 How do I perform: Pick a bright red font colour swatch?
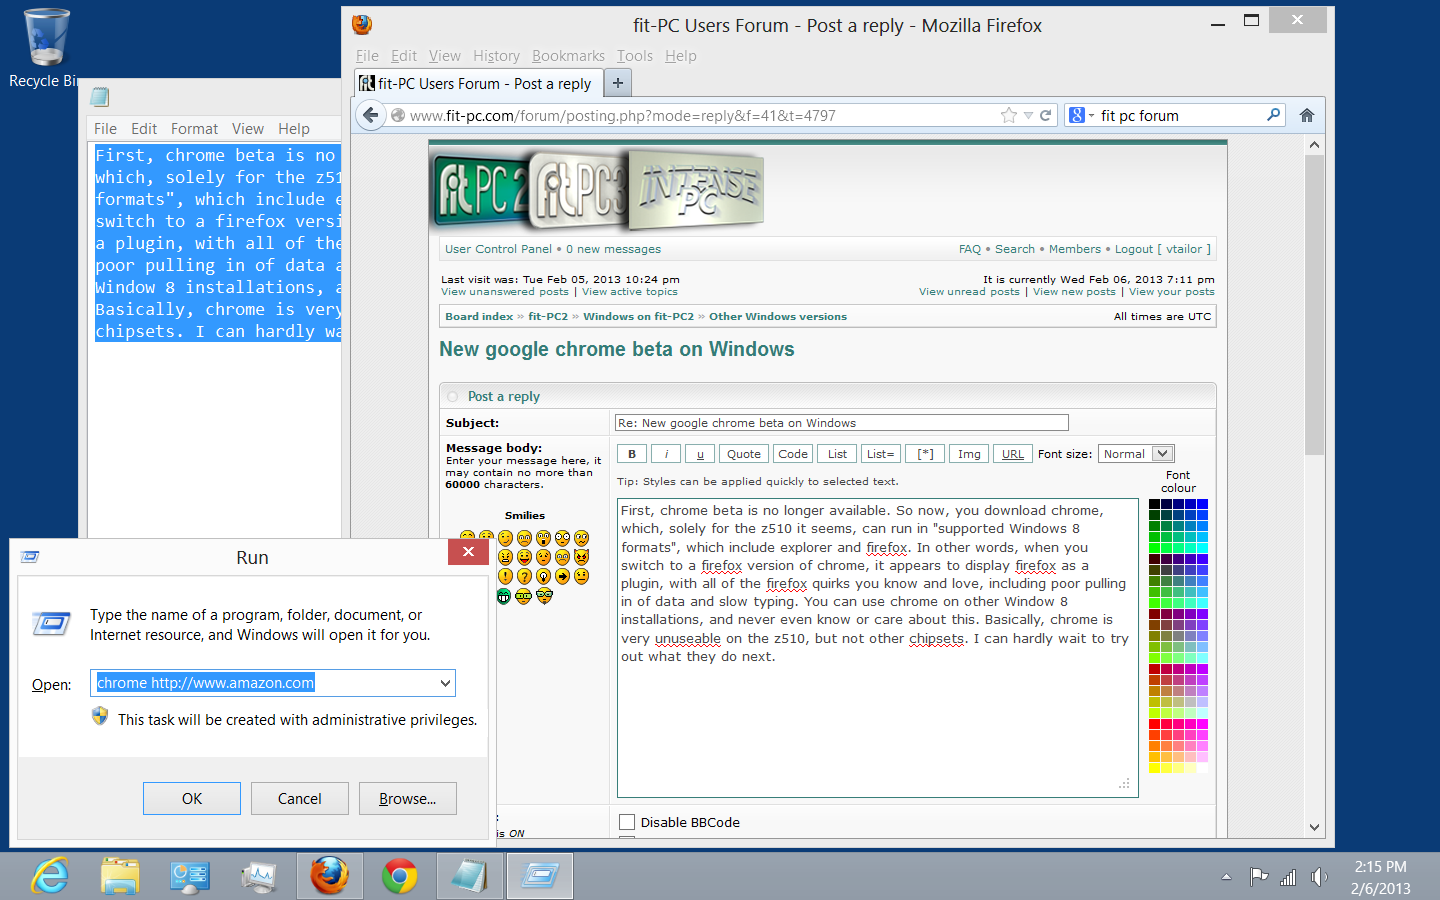1154,723
